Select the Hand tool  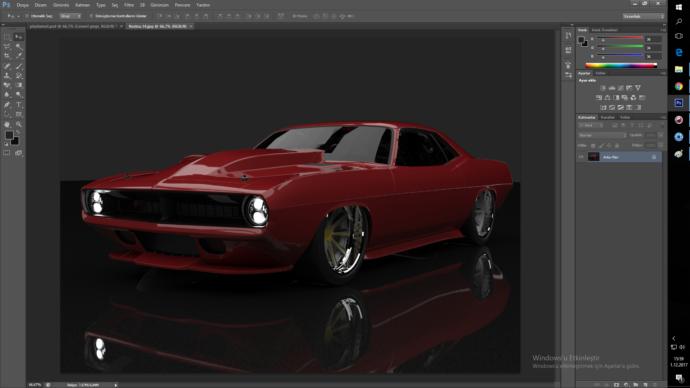coord(7,124)
